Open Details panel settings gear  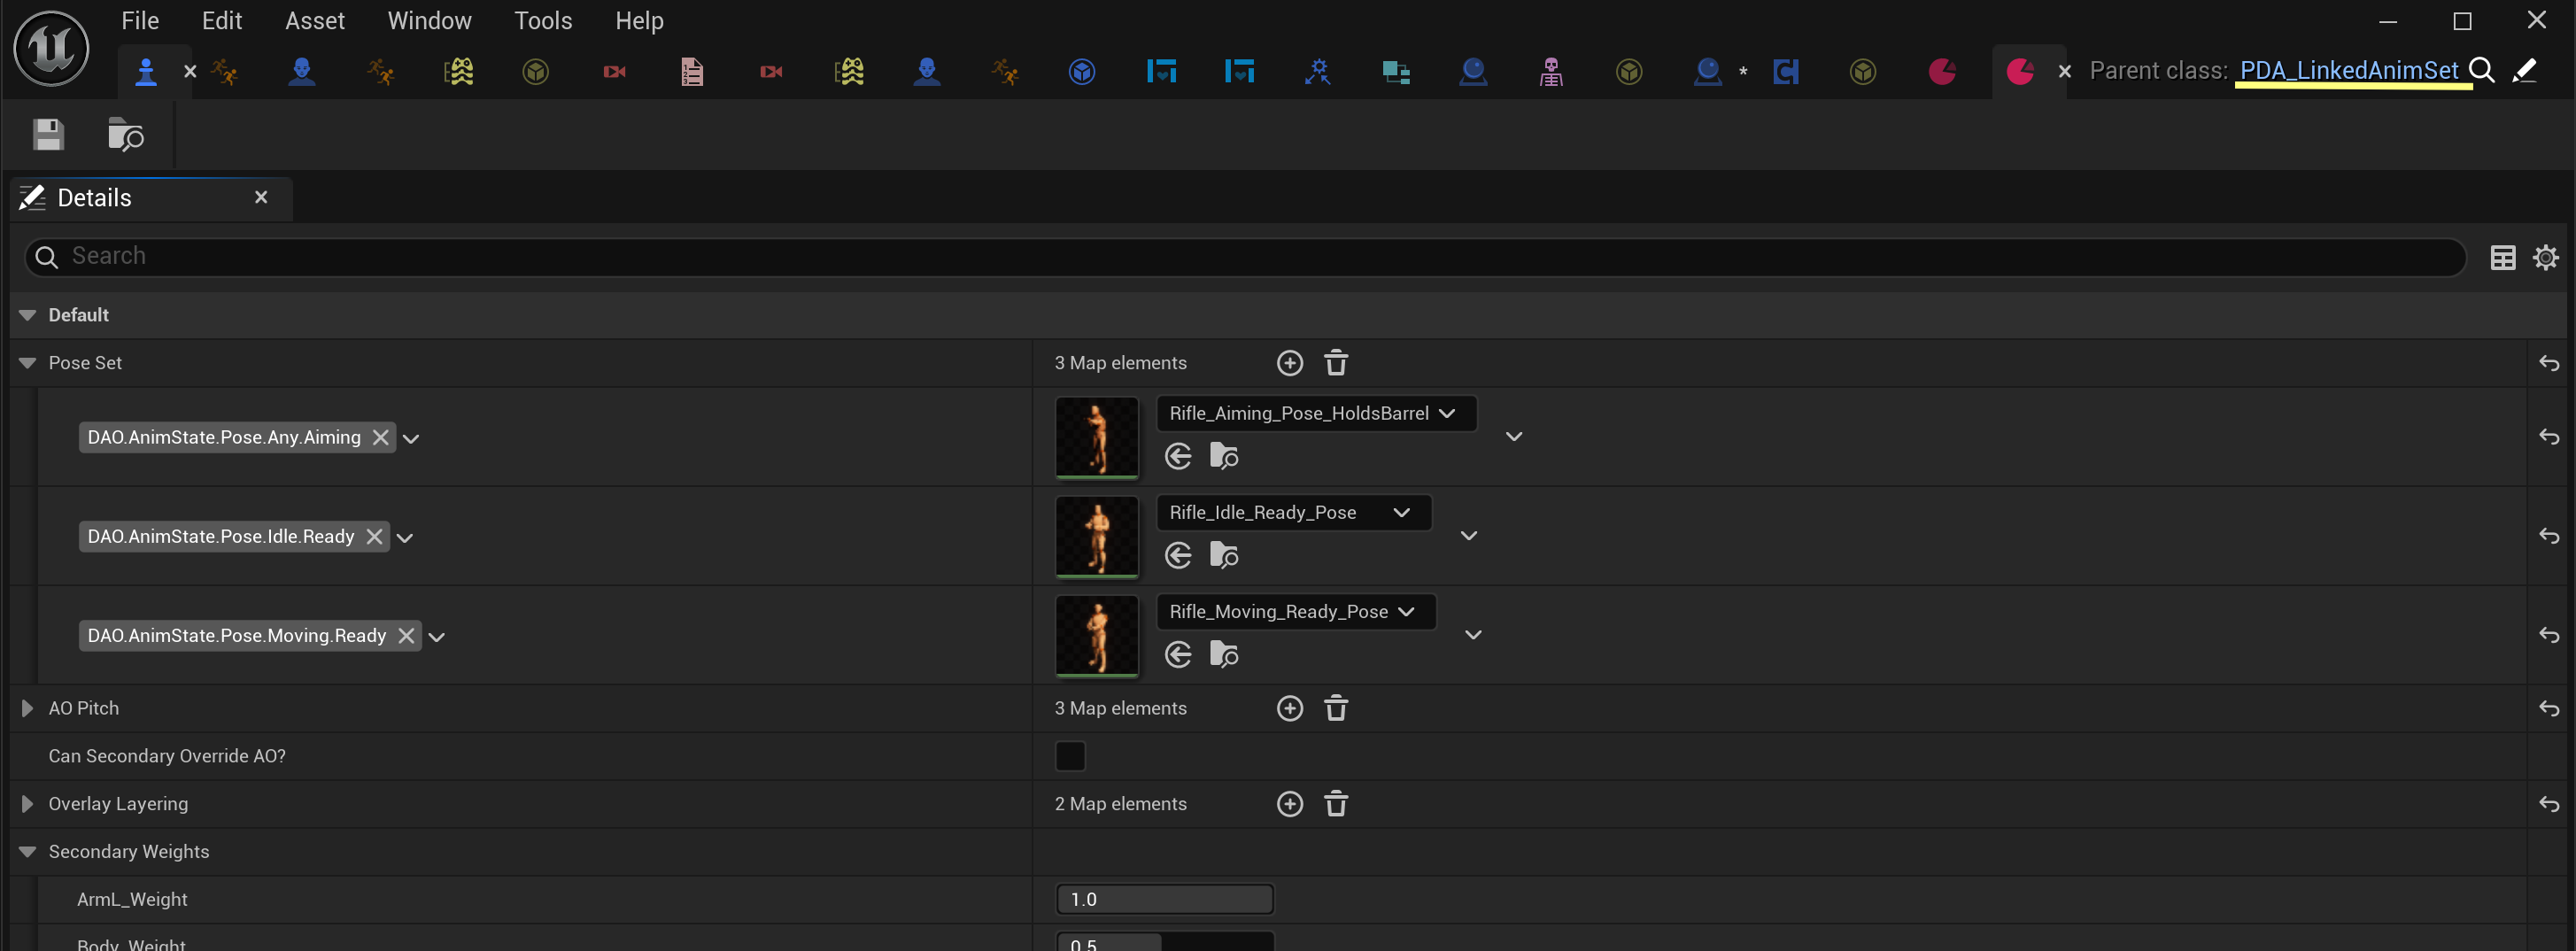(2545, 257)
